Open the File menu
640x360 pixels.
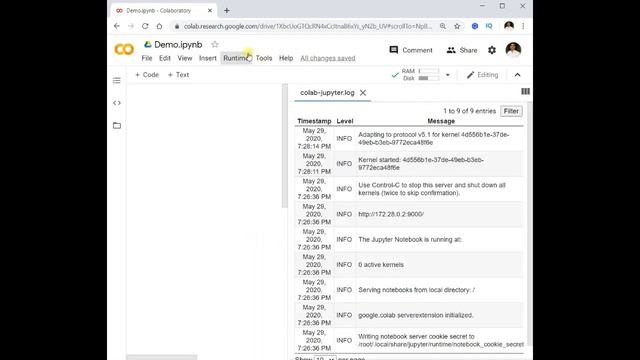coord(147,58)
